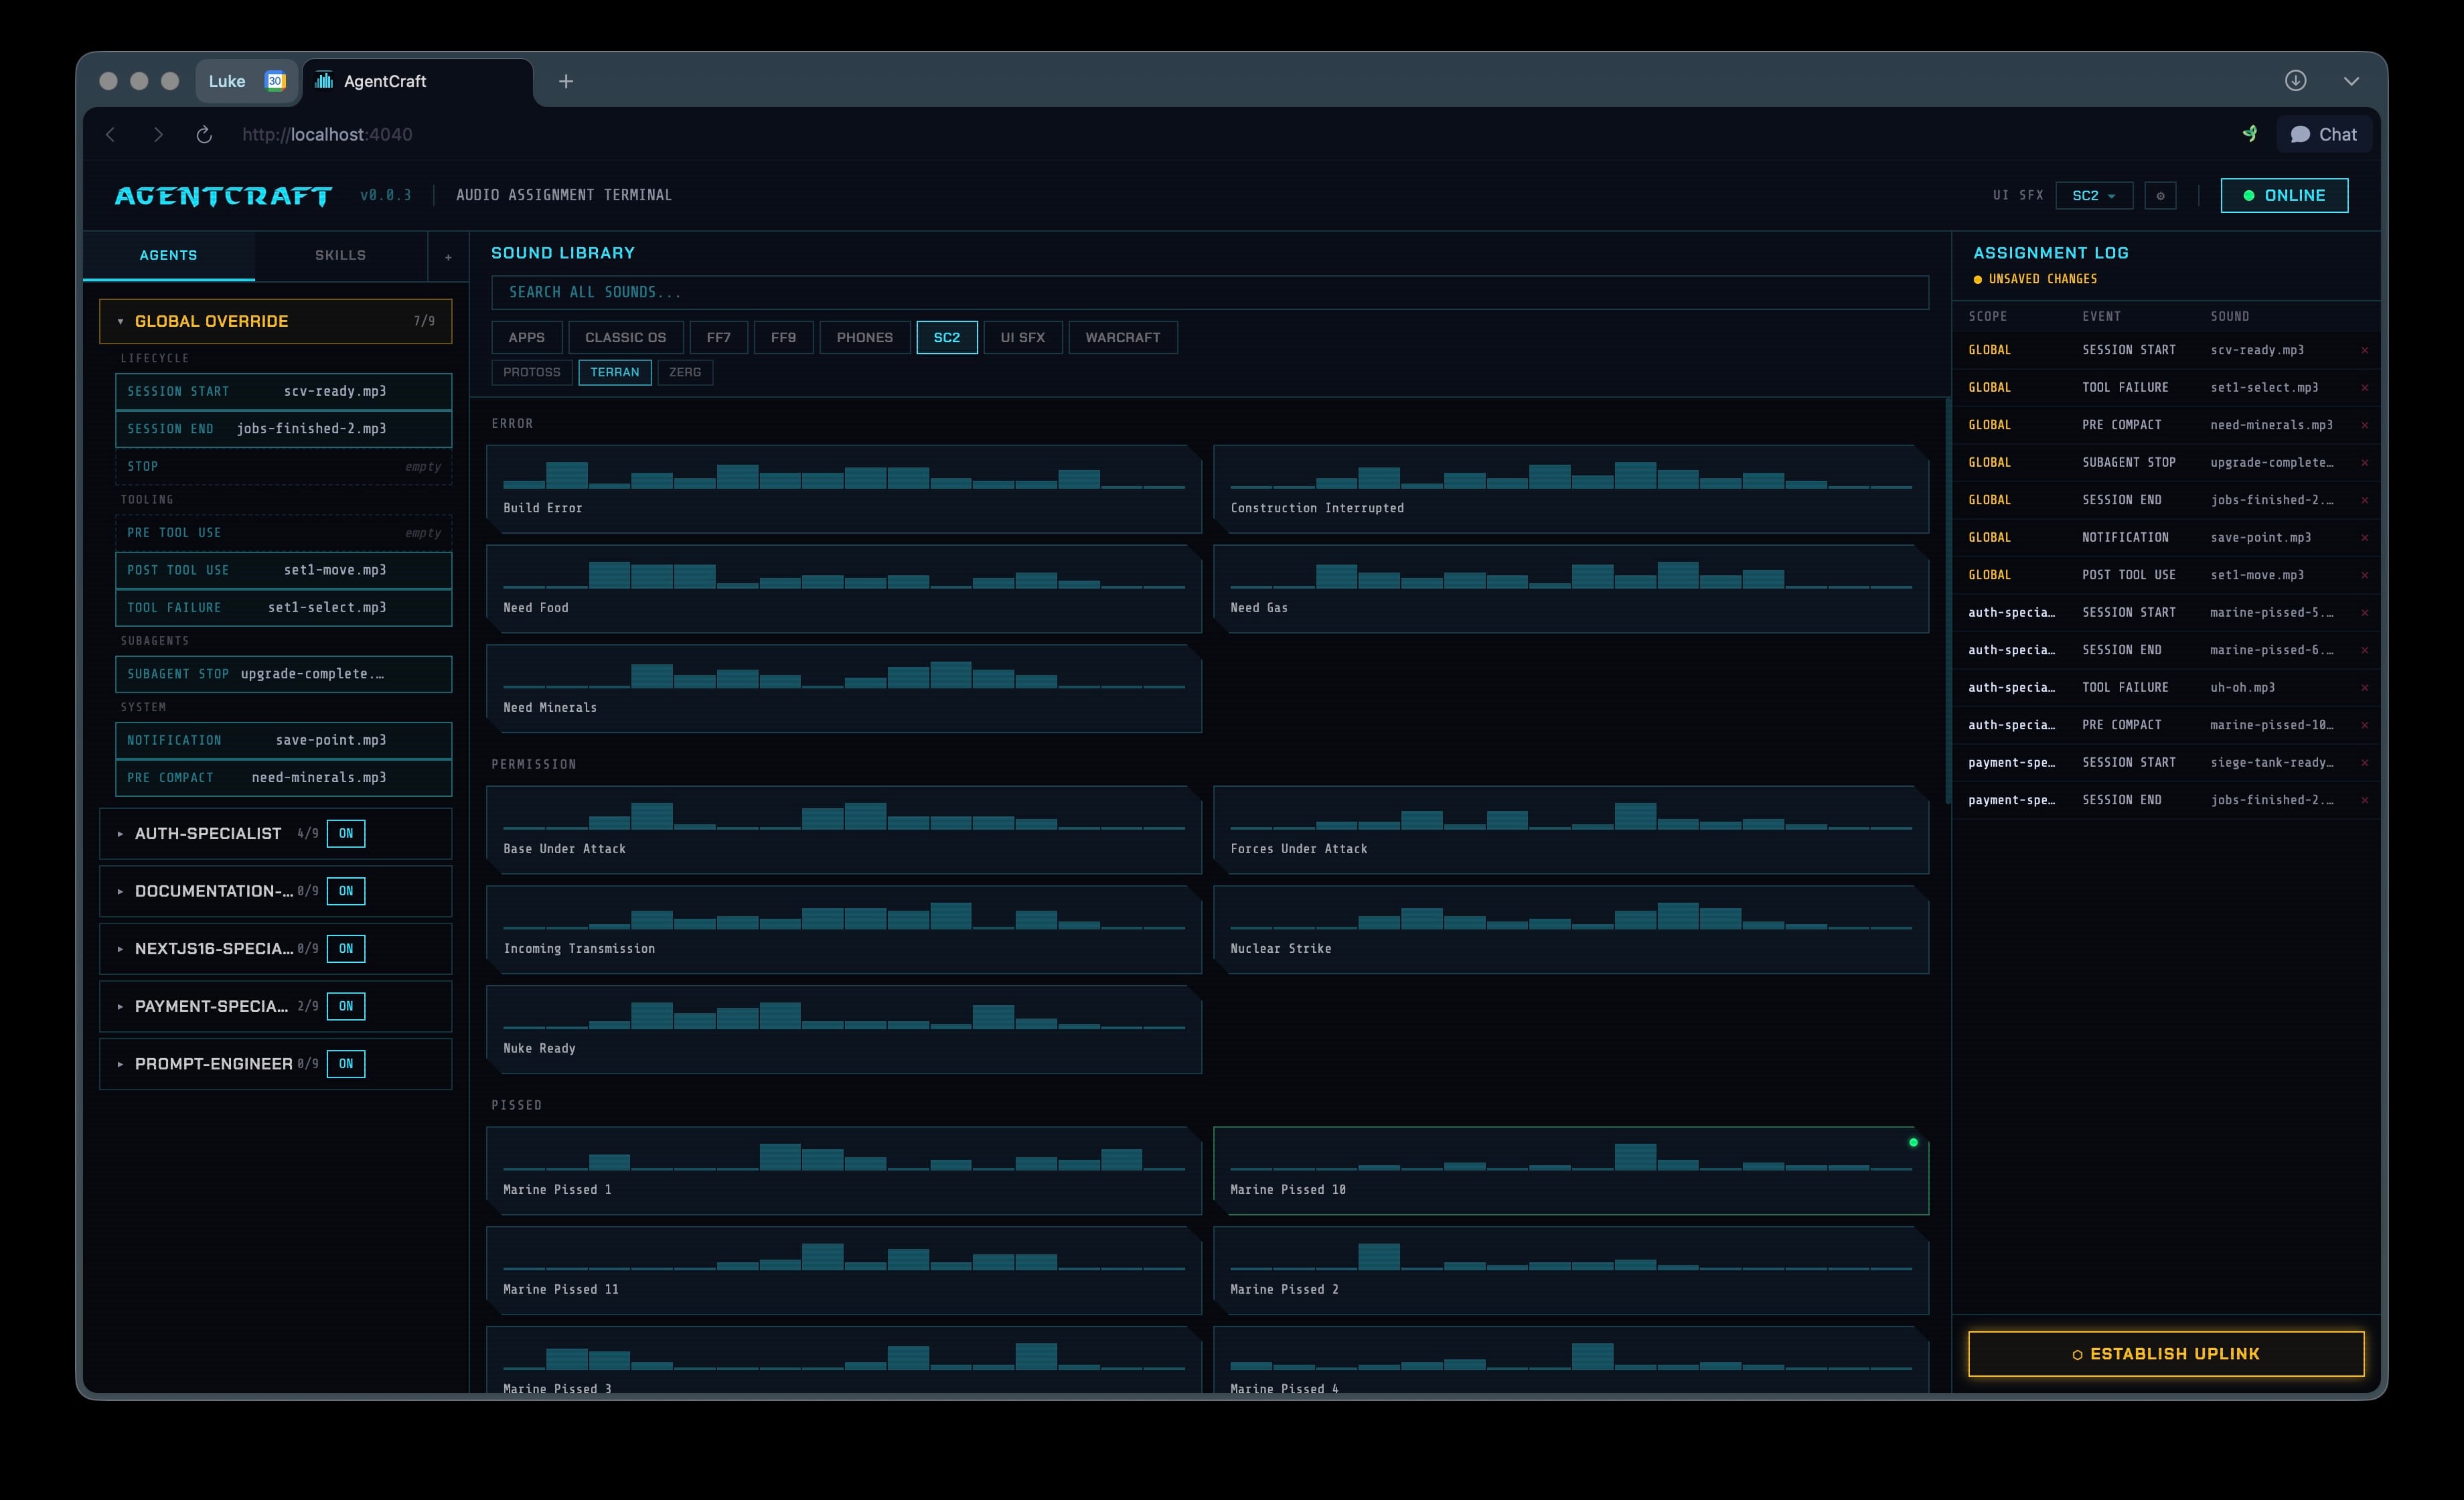
Task: Remove the GLOBAL Session Start scv-ready assignment
Action: tap(2365, 351)
